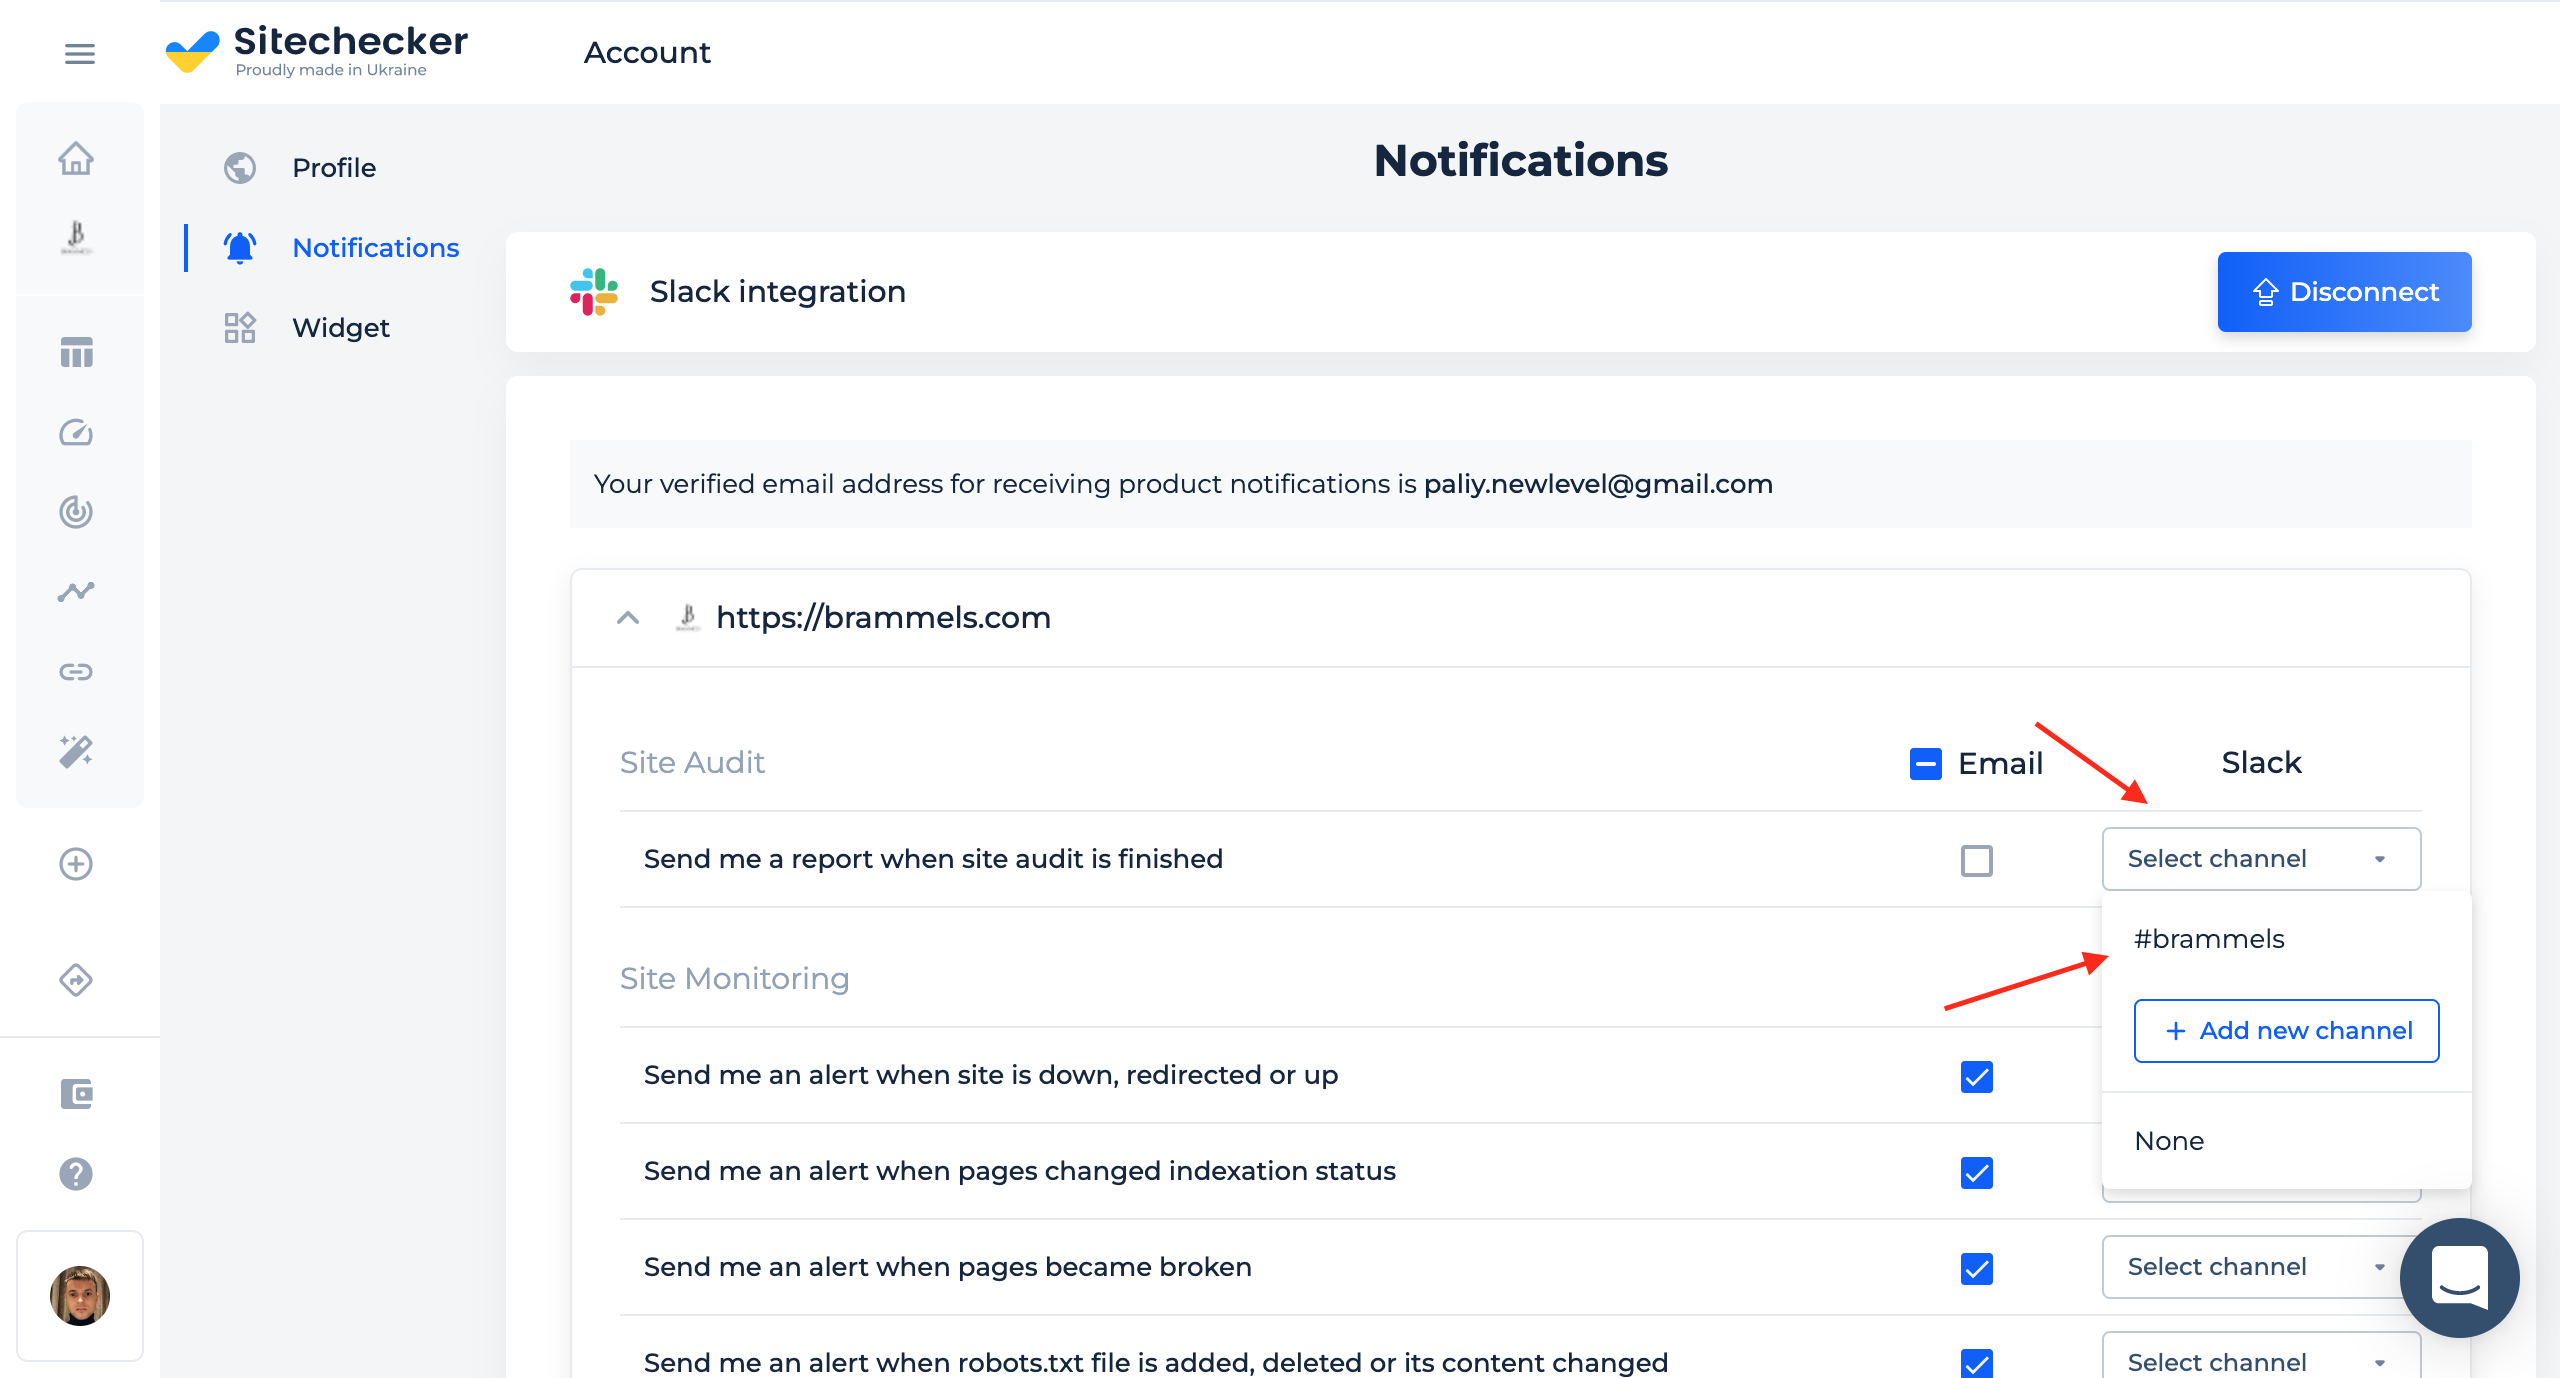The image size is (2560, 1378).
Task: Open the rank tracker line chart icon
Action: [76, 591]
